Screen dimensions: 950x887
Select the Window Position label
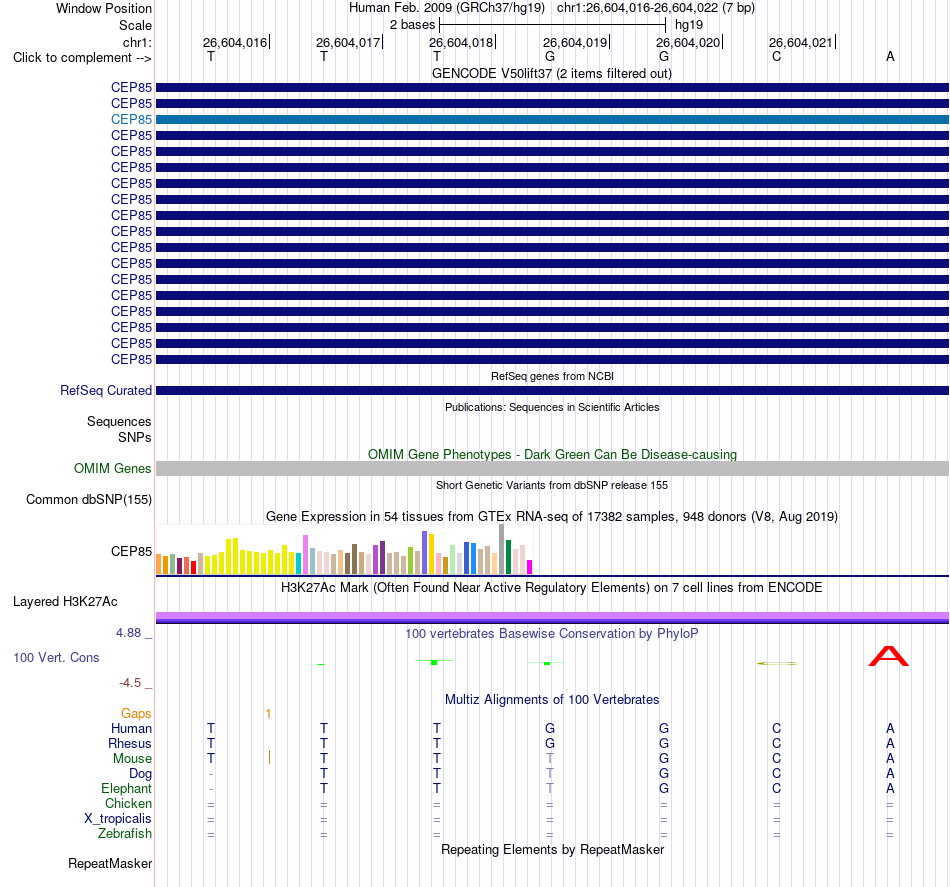[x=104, y=8]
